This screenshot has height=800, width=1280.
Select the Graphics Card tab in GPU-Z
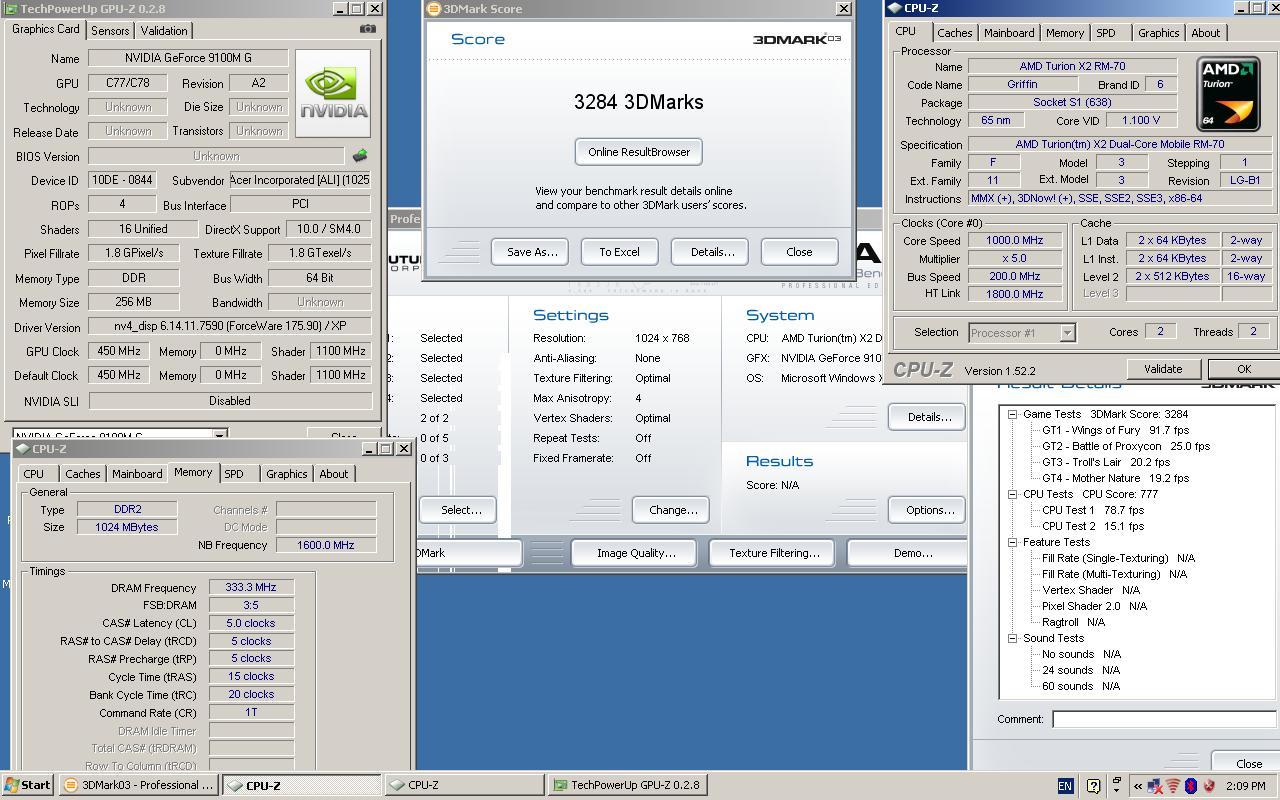coord(45,29)
